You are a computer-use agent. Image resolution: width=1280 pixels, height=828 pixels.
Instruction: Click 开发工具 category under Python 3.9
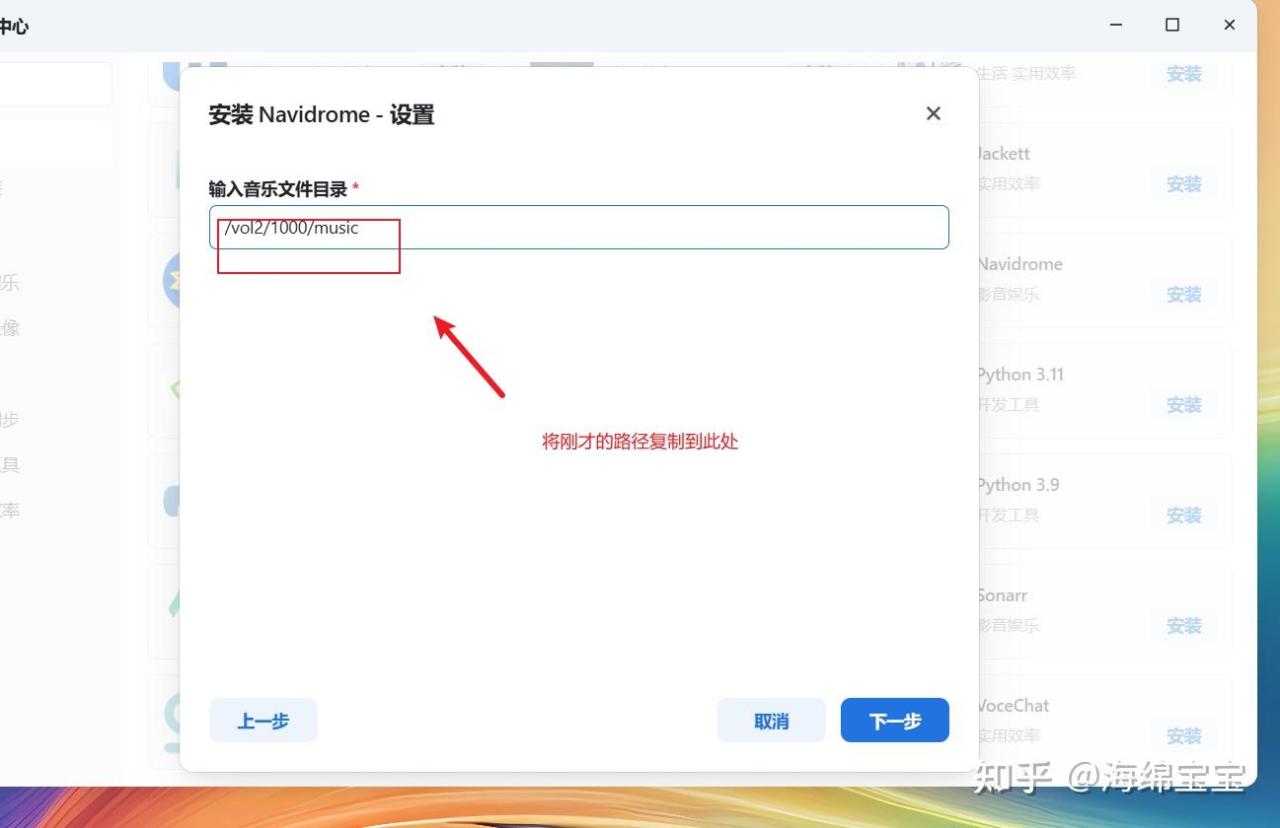point(1008,515)
